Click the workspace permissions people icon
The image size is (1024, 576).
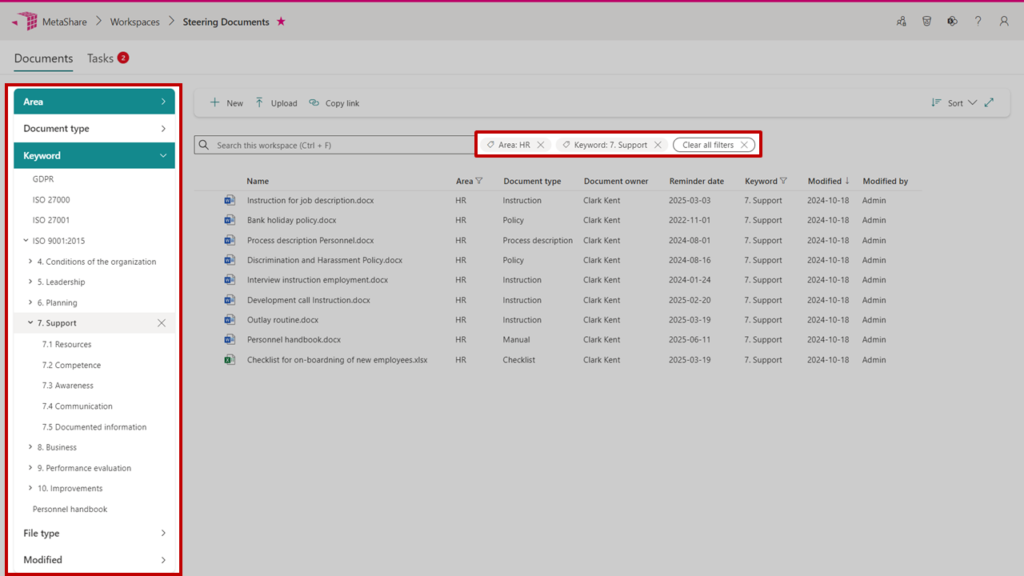[901, 21]
